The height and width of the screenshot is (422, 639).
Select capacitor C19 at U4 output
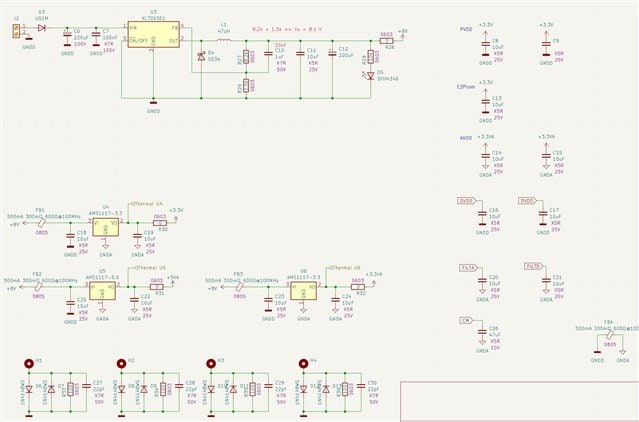coord(138,236)
